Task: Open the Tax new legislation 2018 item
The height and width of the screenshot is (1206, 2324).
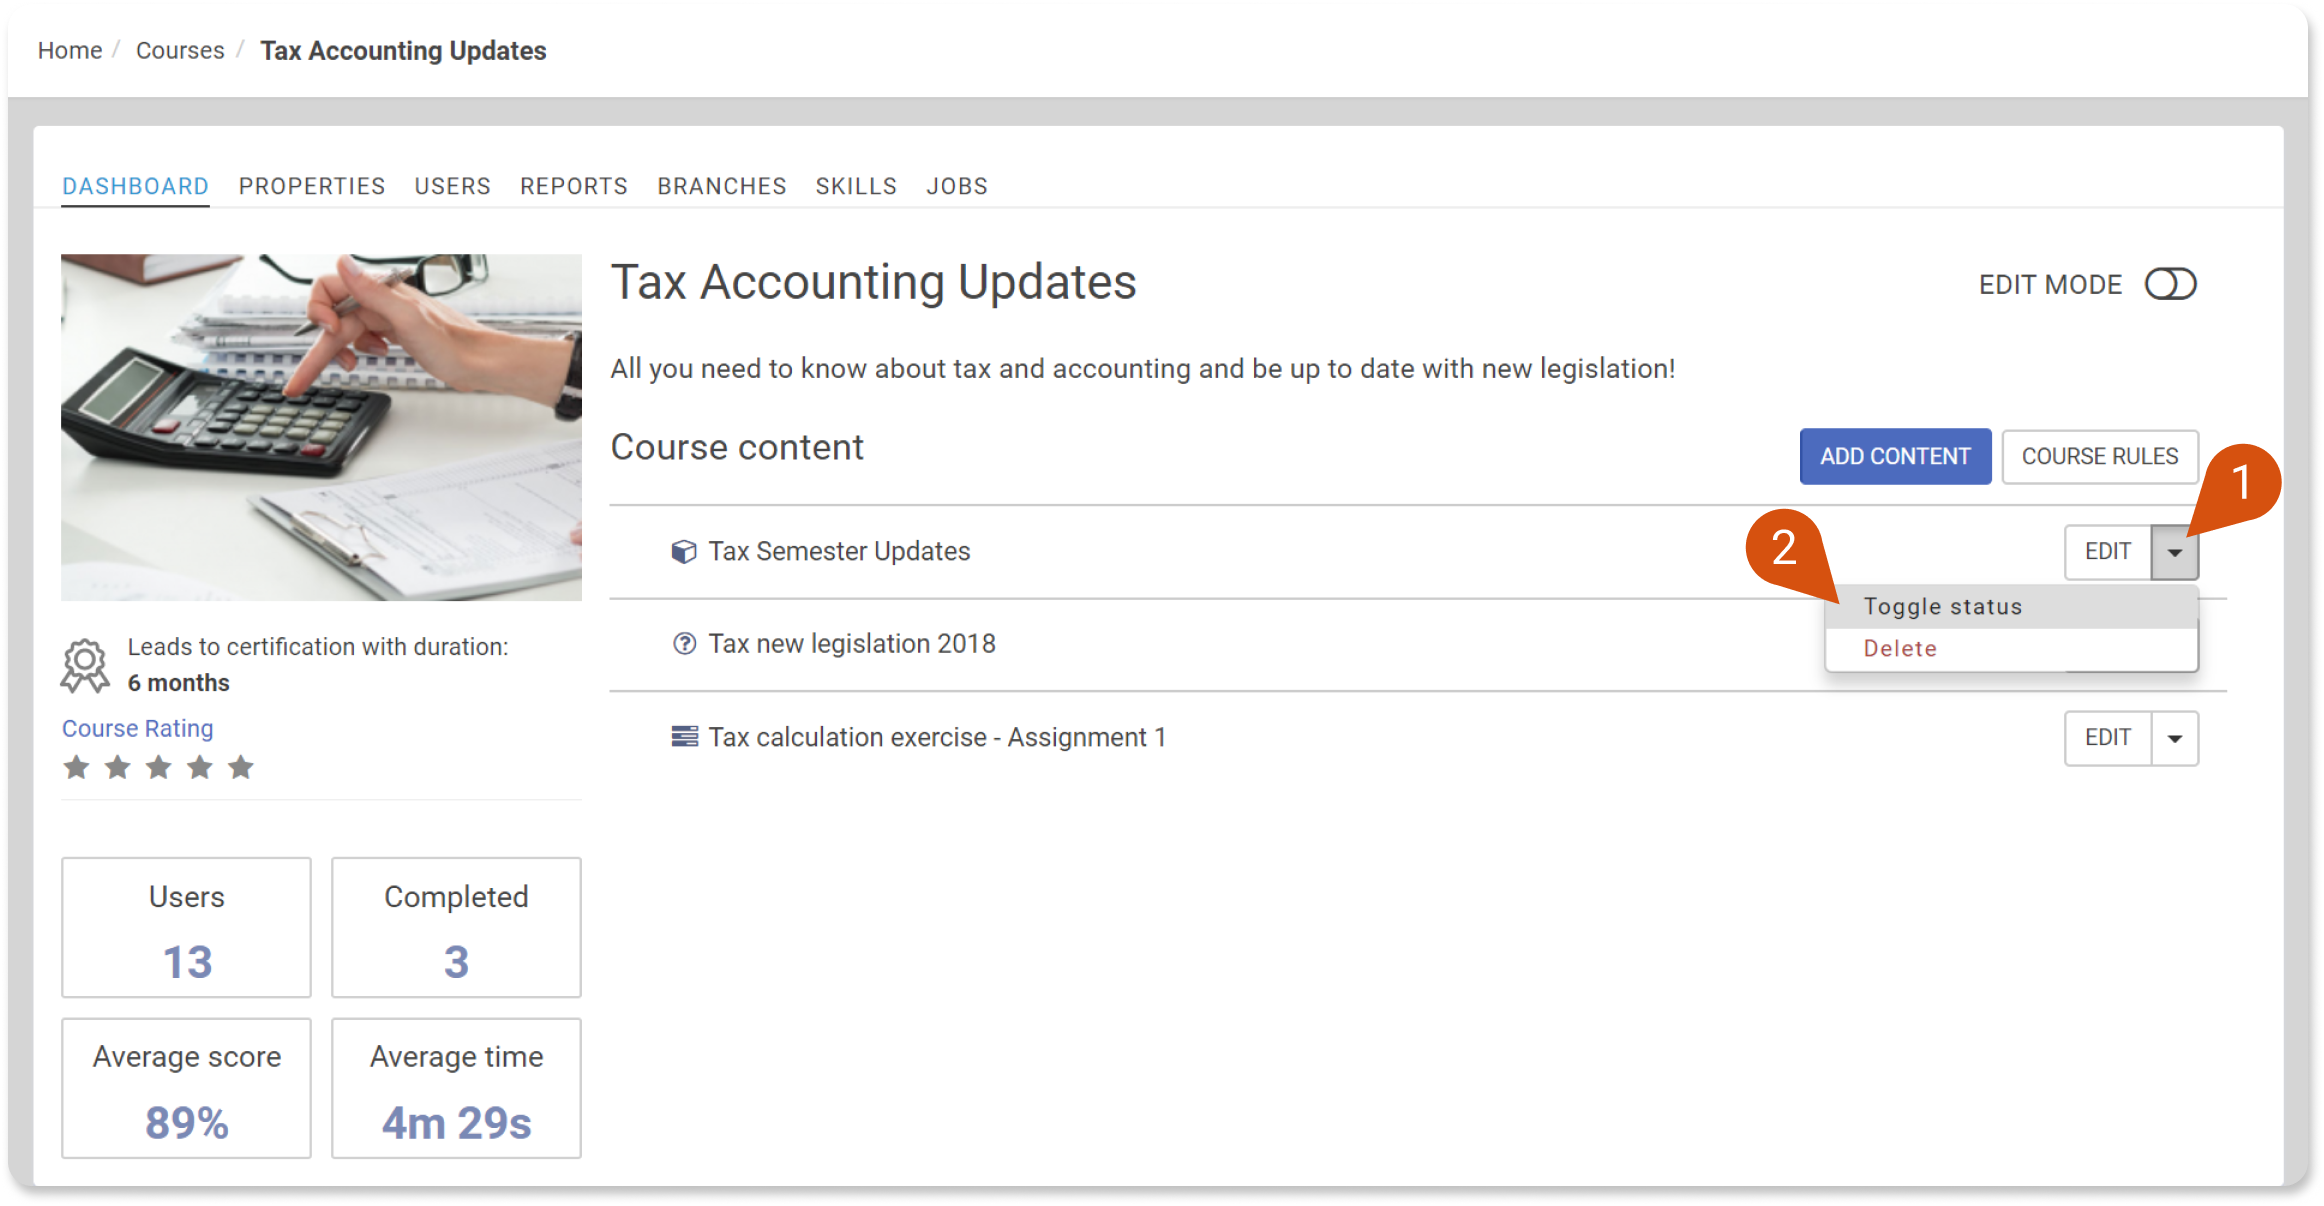Action: tap(852, 644)
